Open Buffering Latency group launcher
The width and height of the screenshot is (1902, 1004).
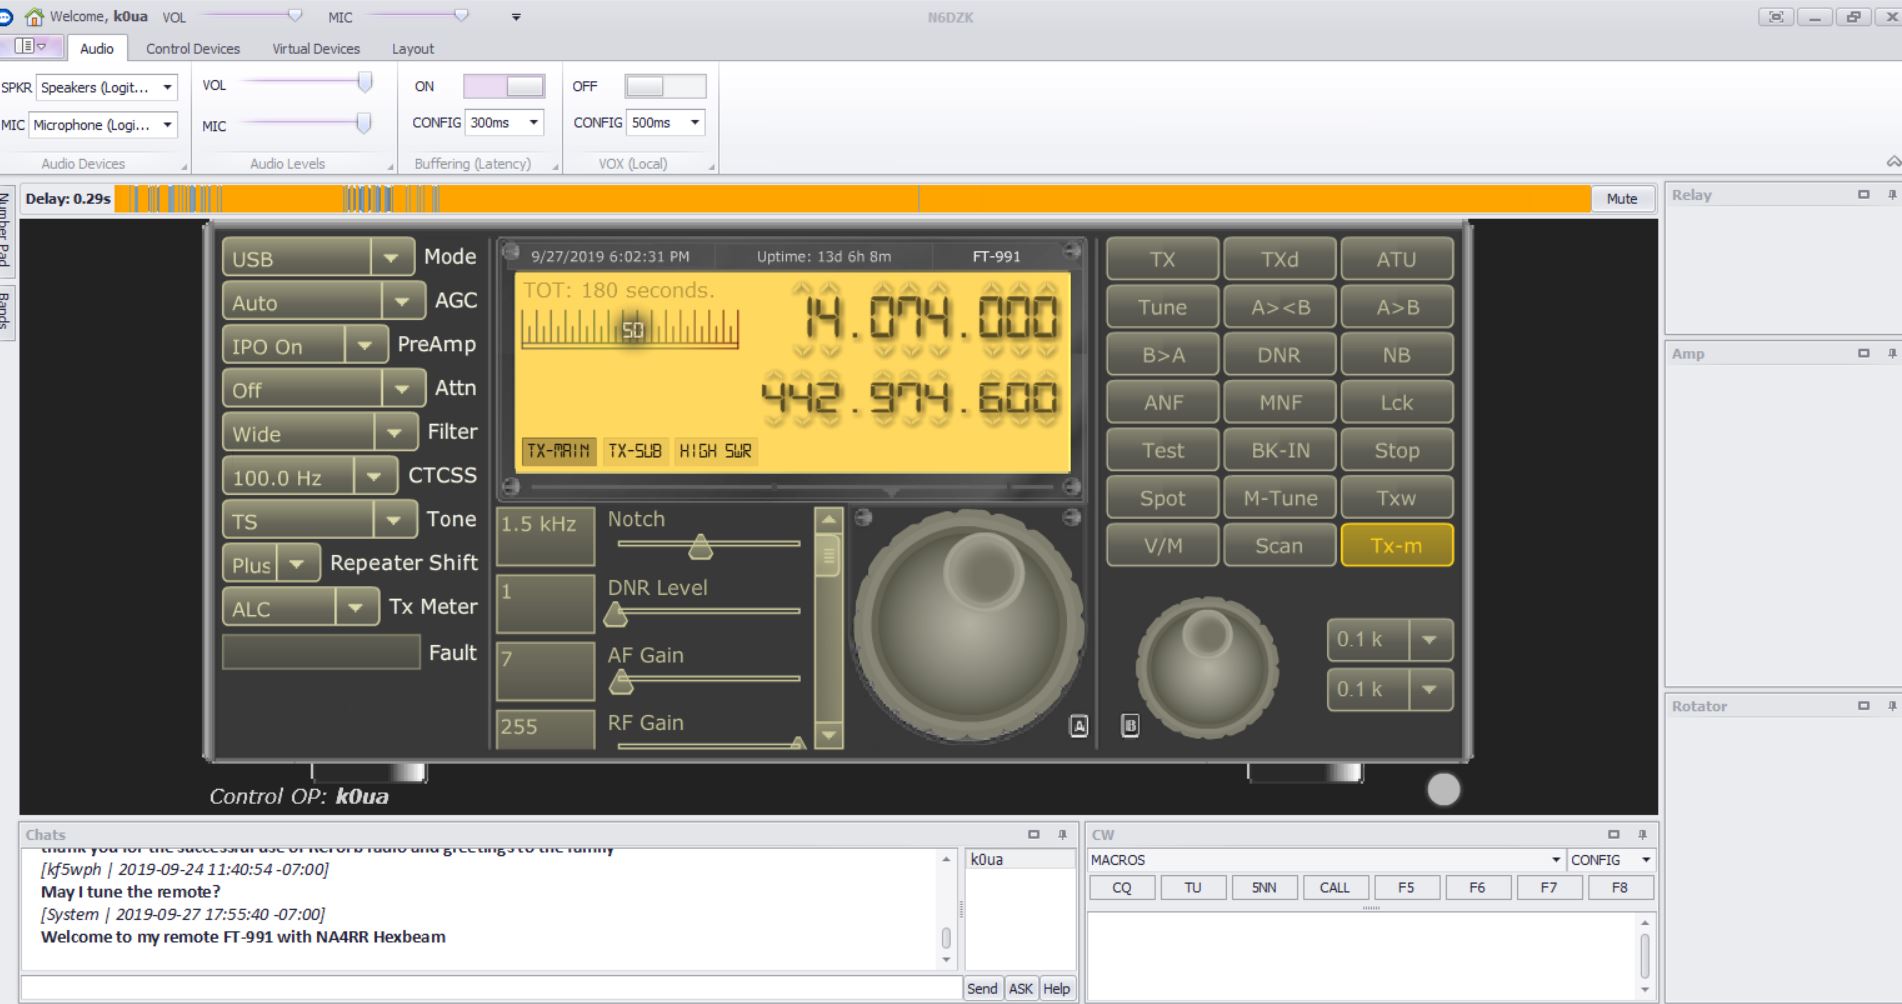(556, 166)
